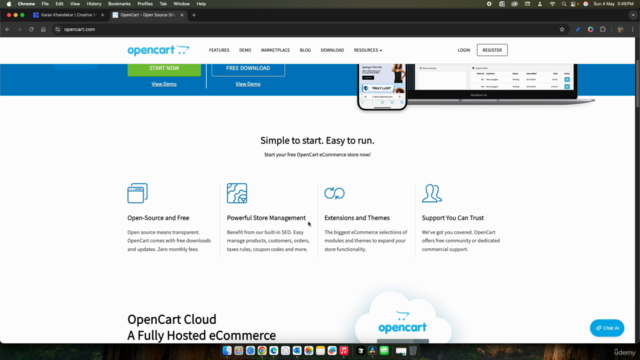Open Notes app from the dock
Viewport: 640px width, 360px height.
[320, 351]
